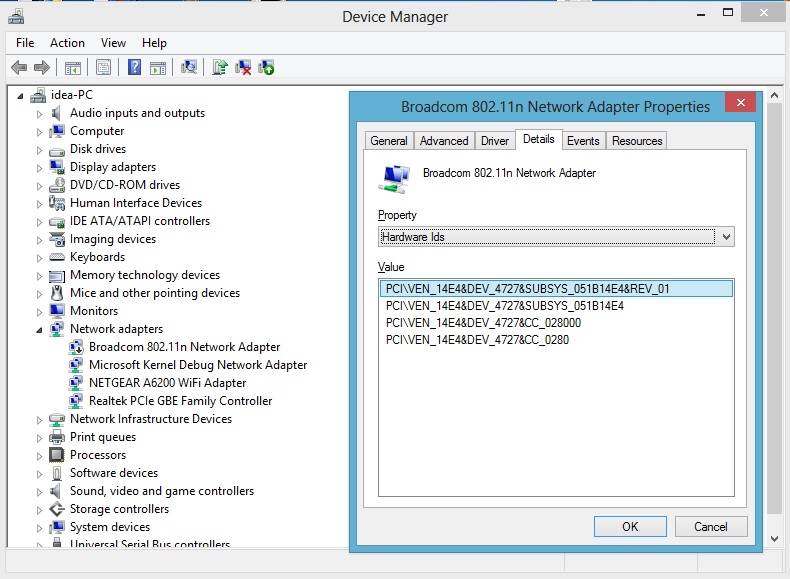Screen dimensions: 790x579
Task: Click the Imaging devices camera icon
Action: point(57,239)
